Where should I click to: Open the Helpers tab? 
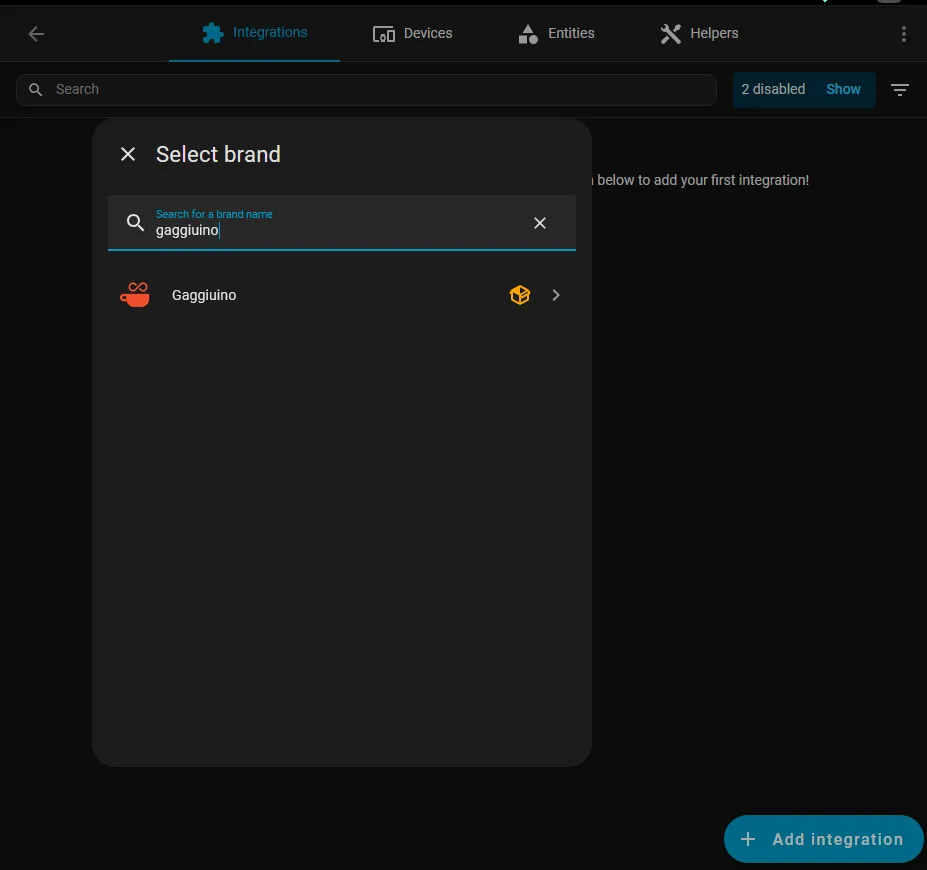click(699, 33)
